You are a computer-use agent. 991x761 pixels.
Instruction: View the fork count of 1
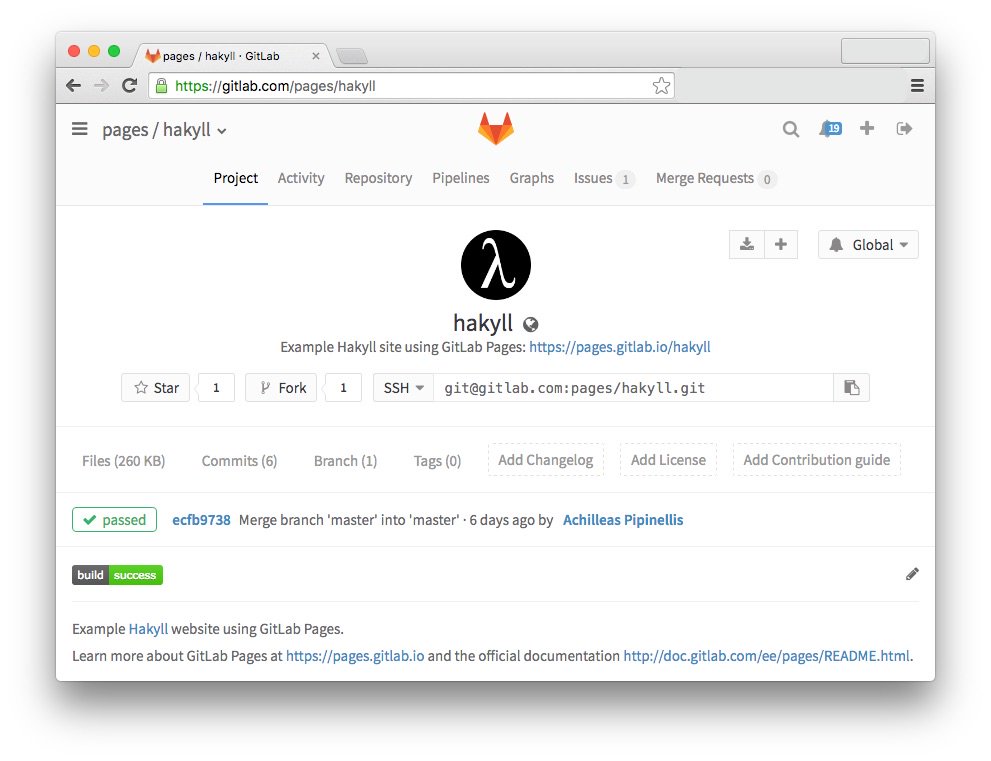pyautogui.click(x=343, y=387)
